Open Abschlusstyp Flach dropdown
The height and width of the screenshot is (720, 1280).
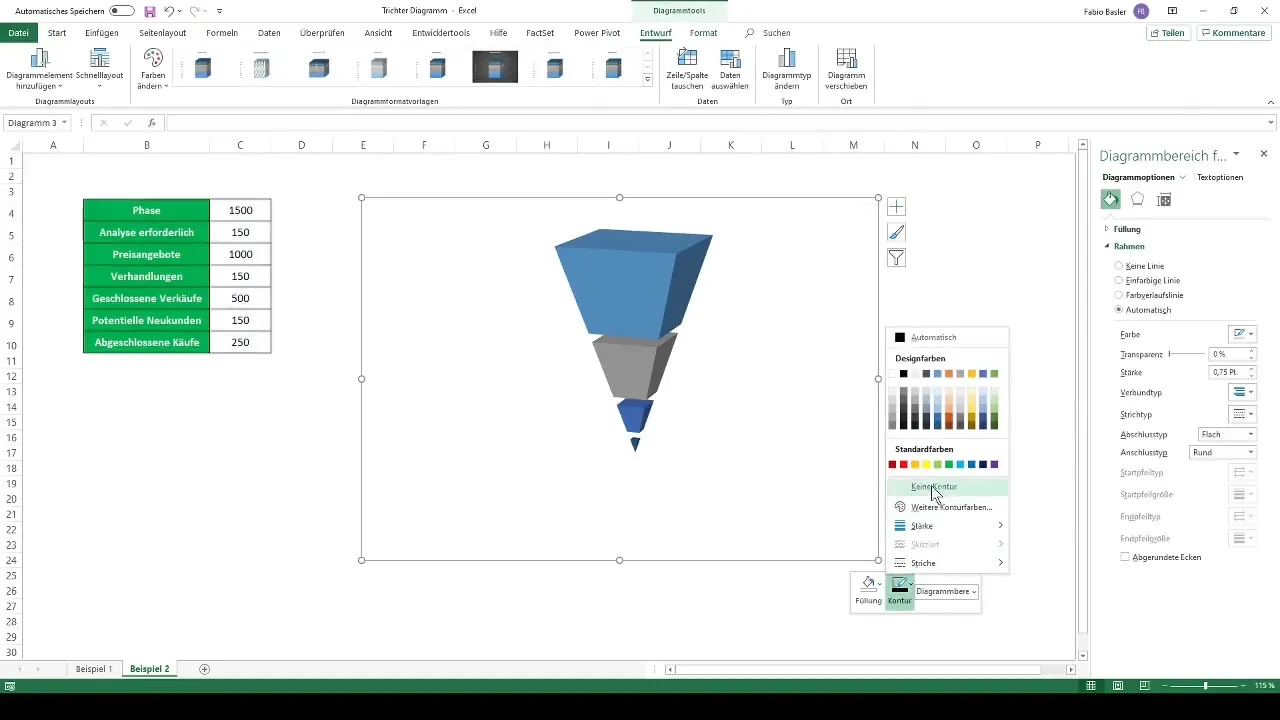1227,435
